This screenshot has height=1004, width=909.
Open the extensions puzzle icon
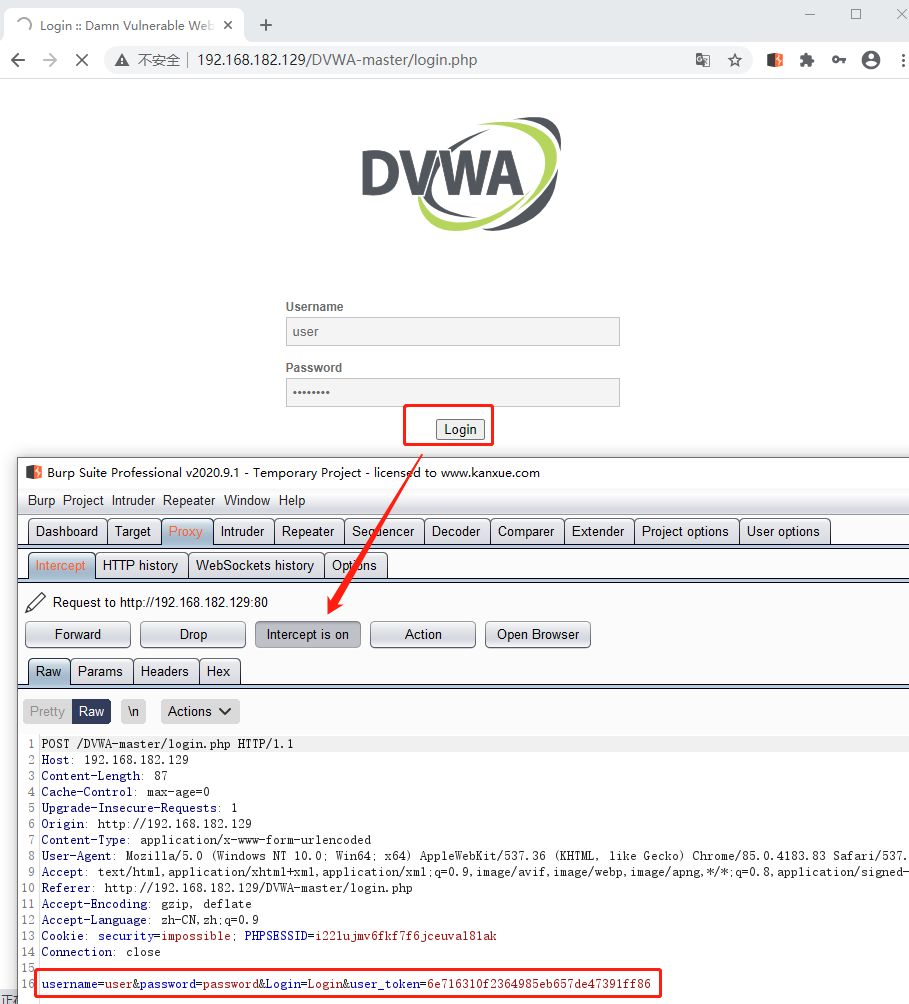[x=807, y=60]
